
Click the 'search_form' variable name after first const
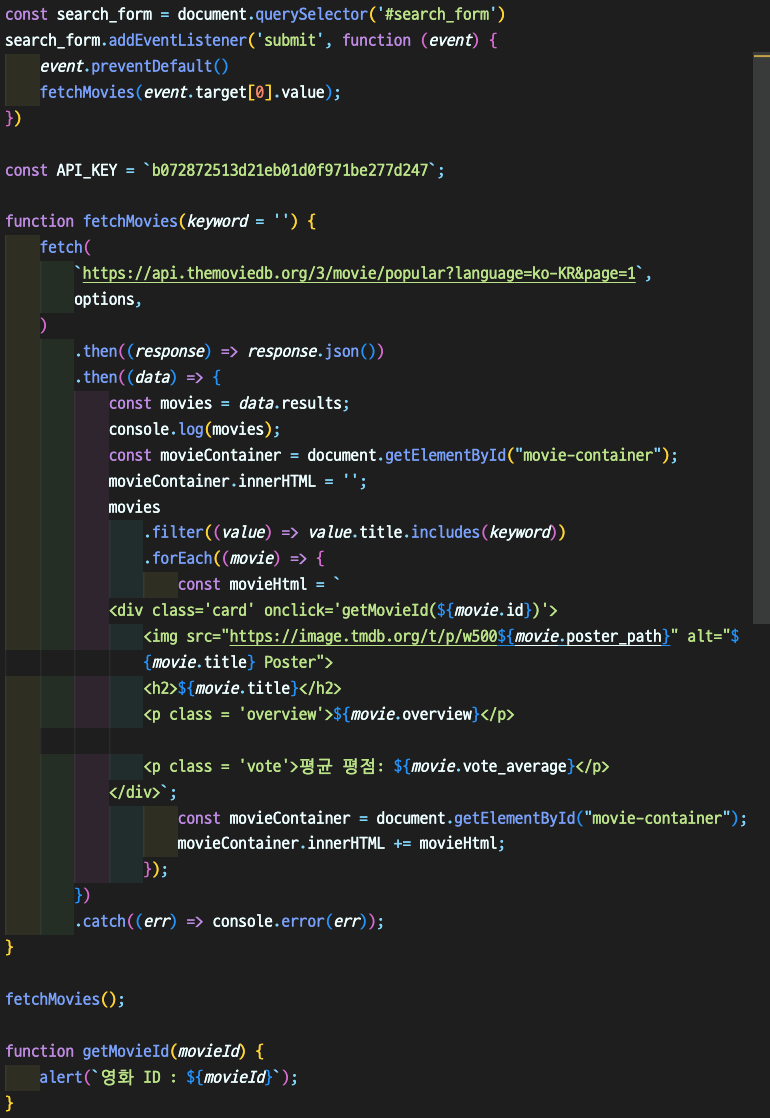(104, 14)
